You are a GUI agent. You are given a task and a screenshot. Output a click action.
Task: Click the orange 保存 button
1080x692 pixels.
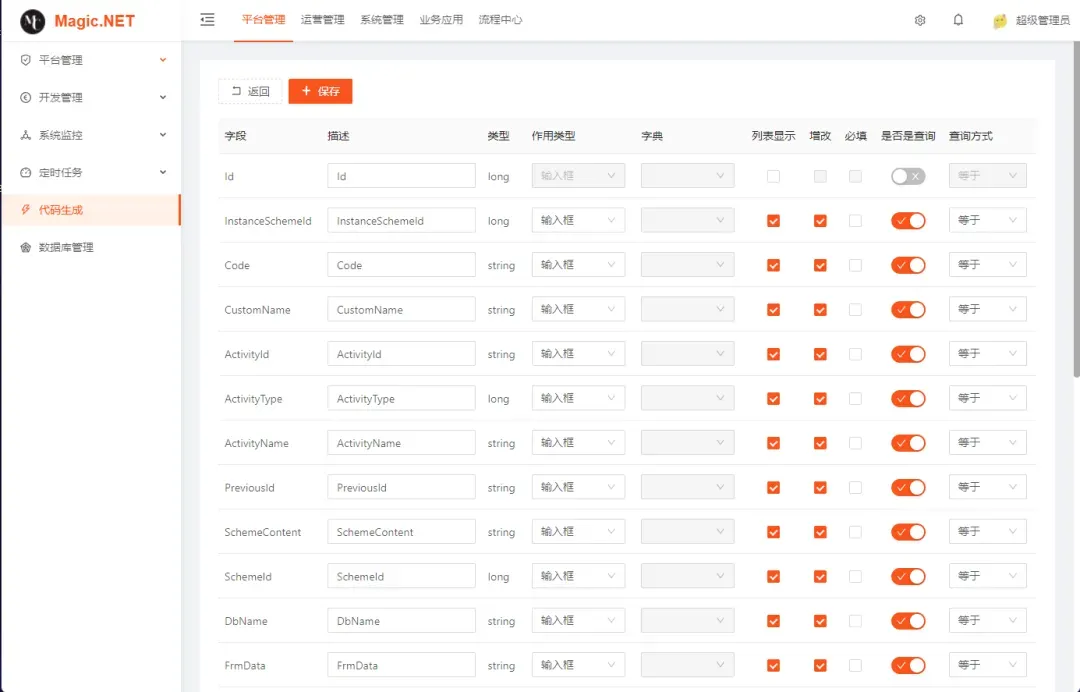pyautogui.click(x=320, y=91)
